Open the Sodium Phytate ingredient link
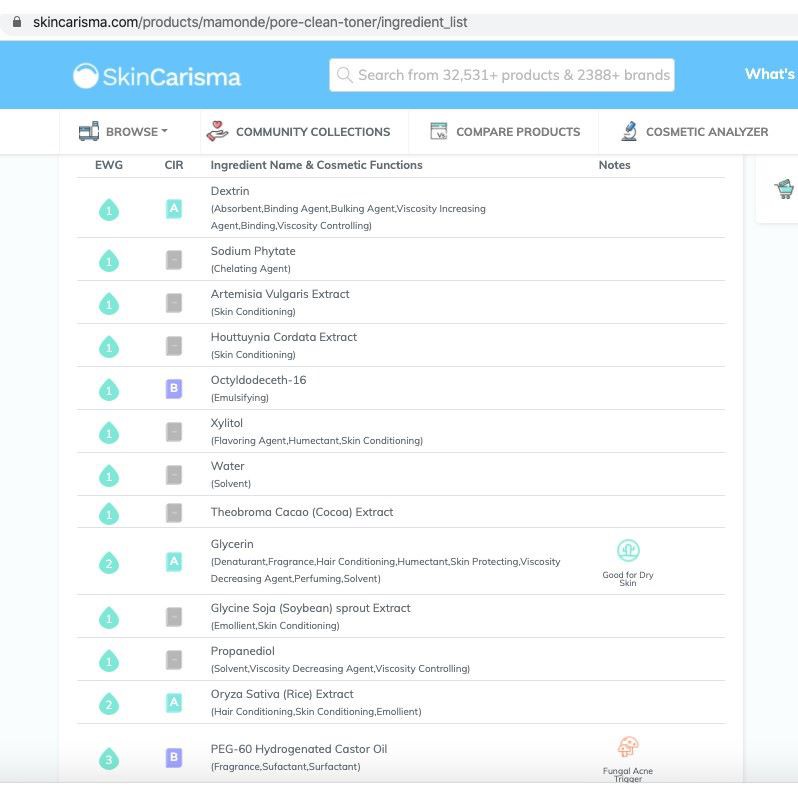Screen dimensions: 798x798 pos(253,251)
